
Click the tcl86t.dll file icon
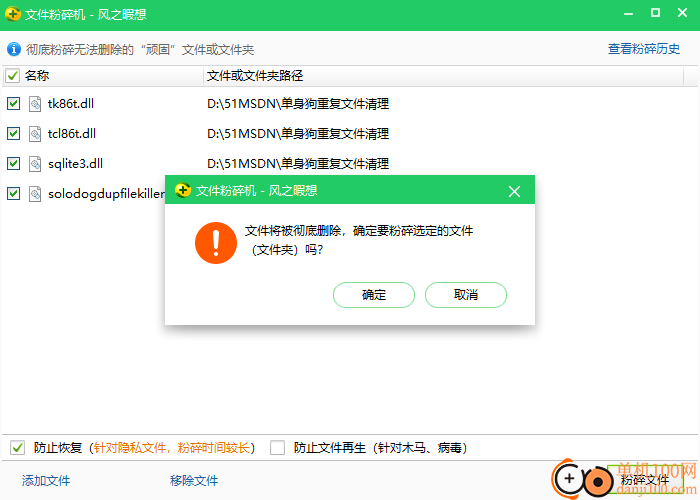click(35, 134)
